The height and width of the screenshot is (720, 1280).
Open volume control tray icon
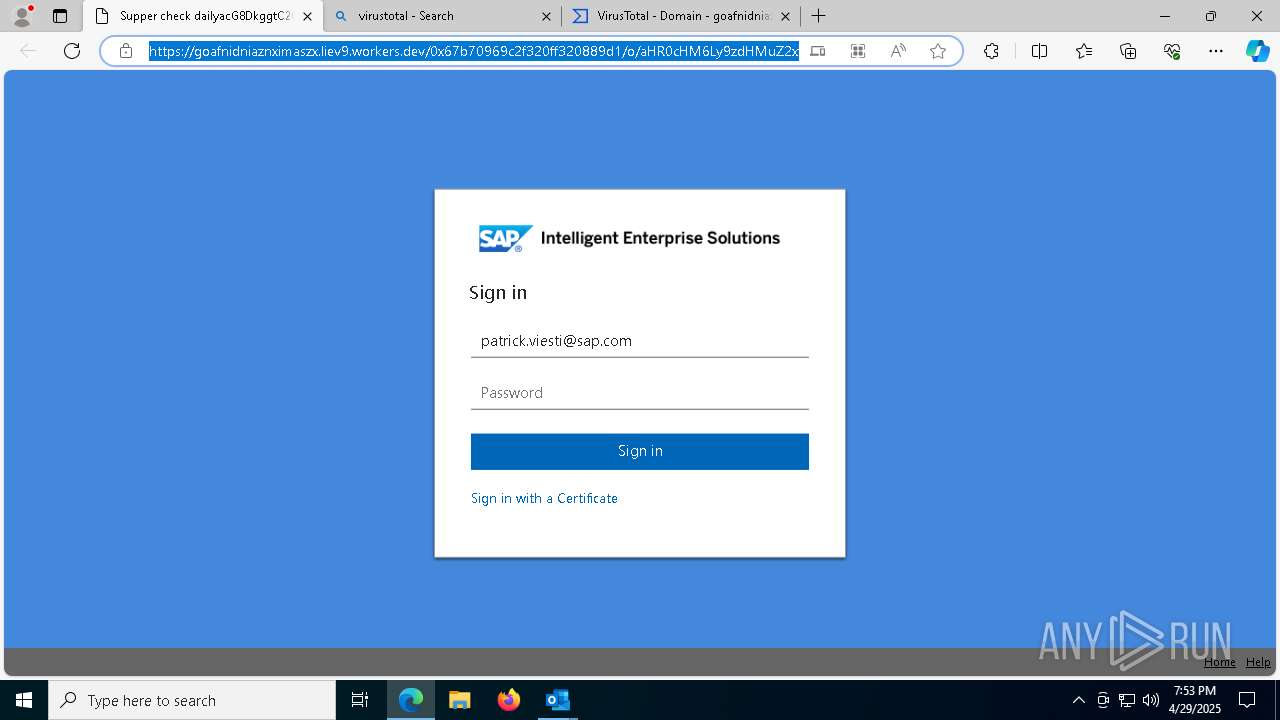(x=1151, y=700)
